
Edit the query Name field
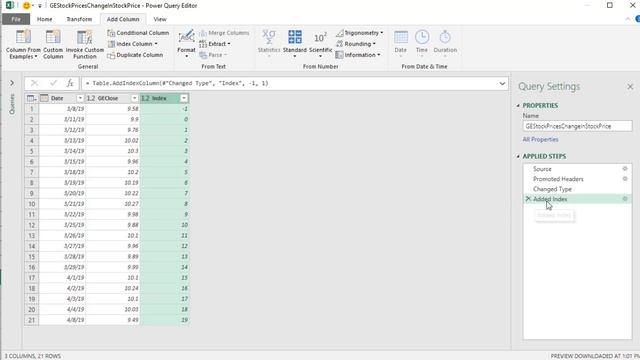577,126
